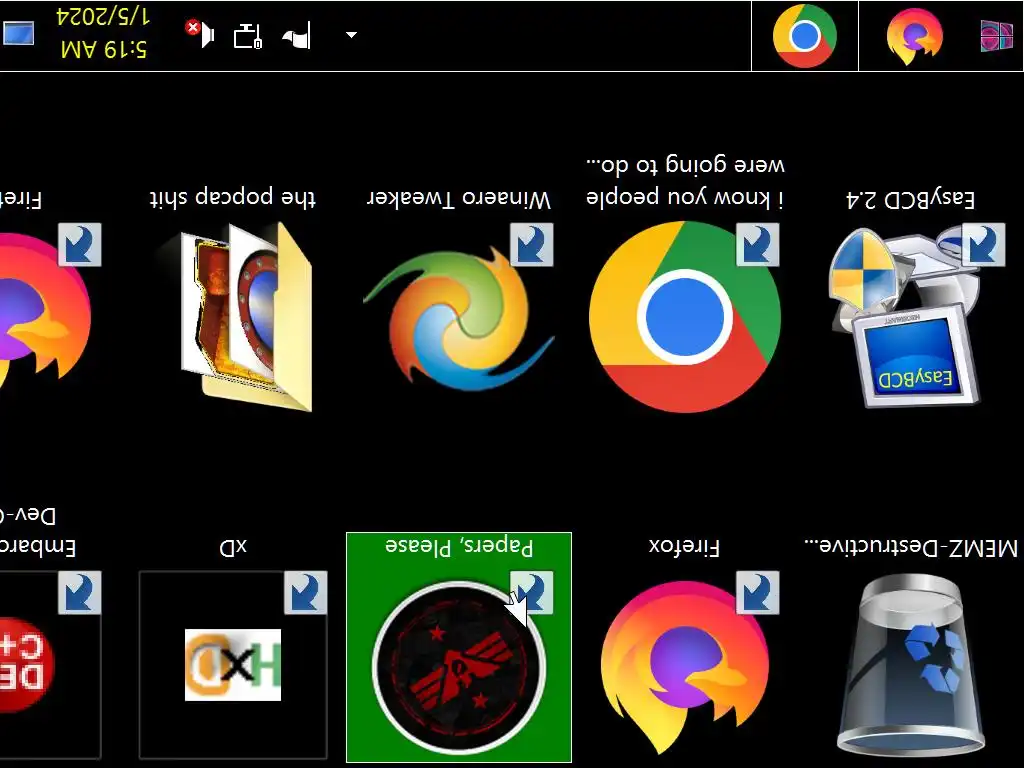Click the date 1/5/2024 in tray
The image size is (1024, 768).
tap(103, 17)
